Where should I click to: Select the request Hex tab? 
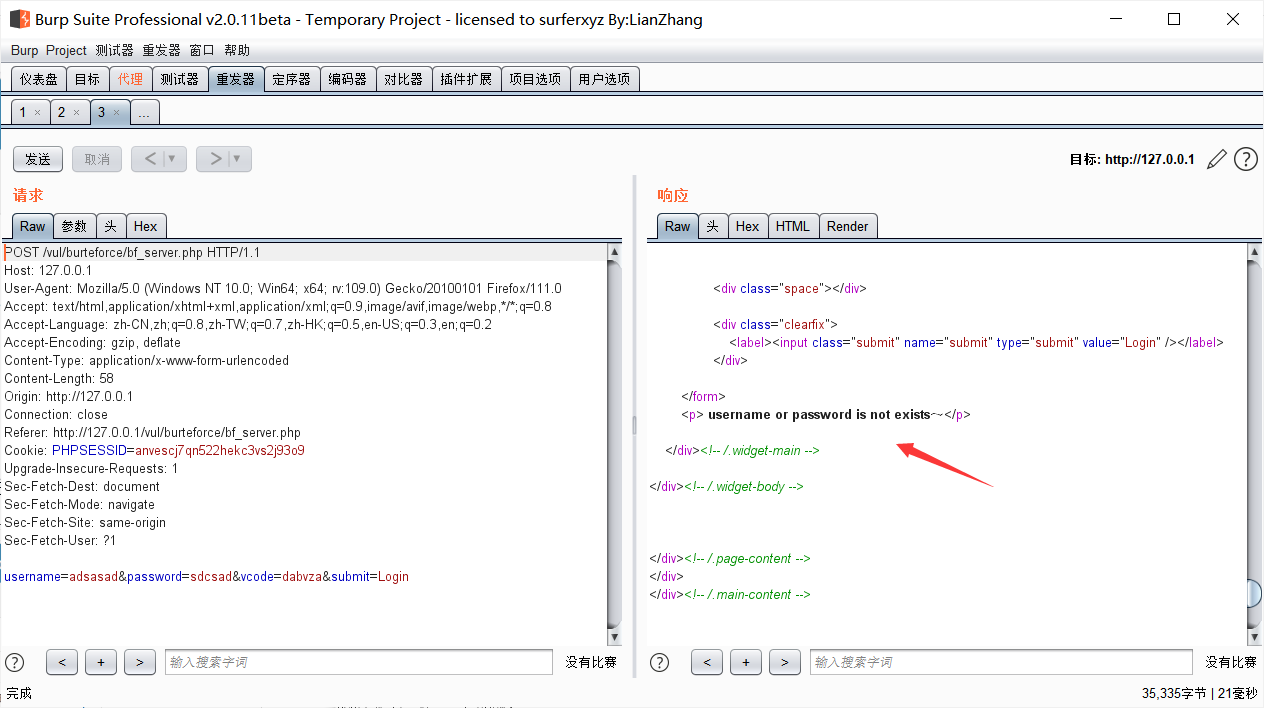(146, 226)
